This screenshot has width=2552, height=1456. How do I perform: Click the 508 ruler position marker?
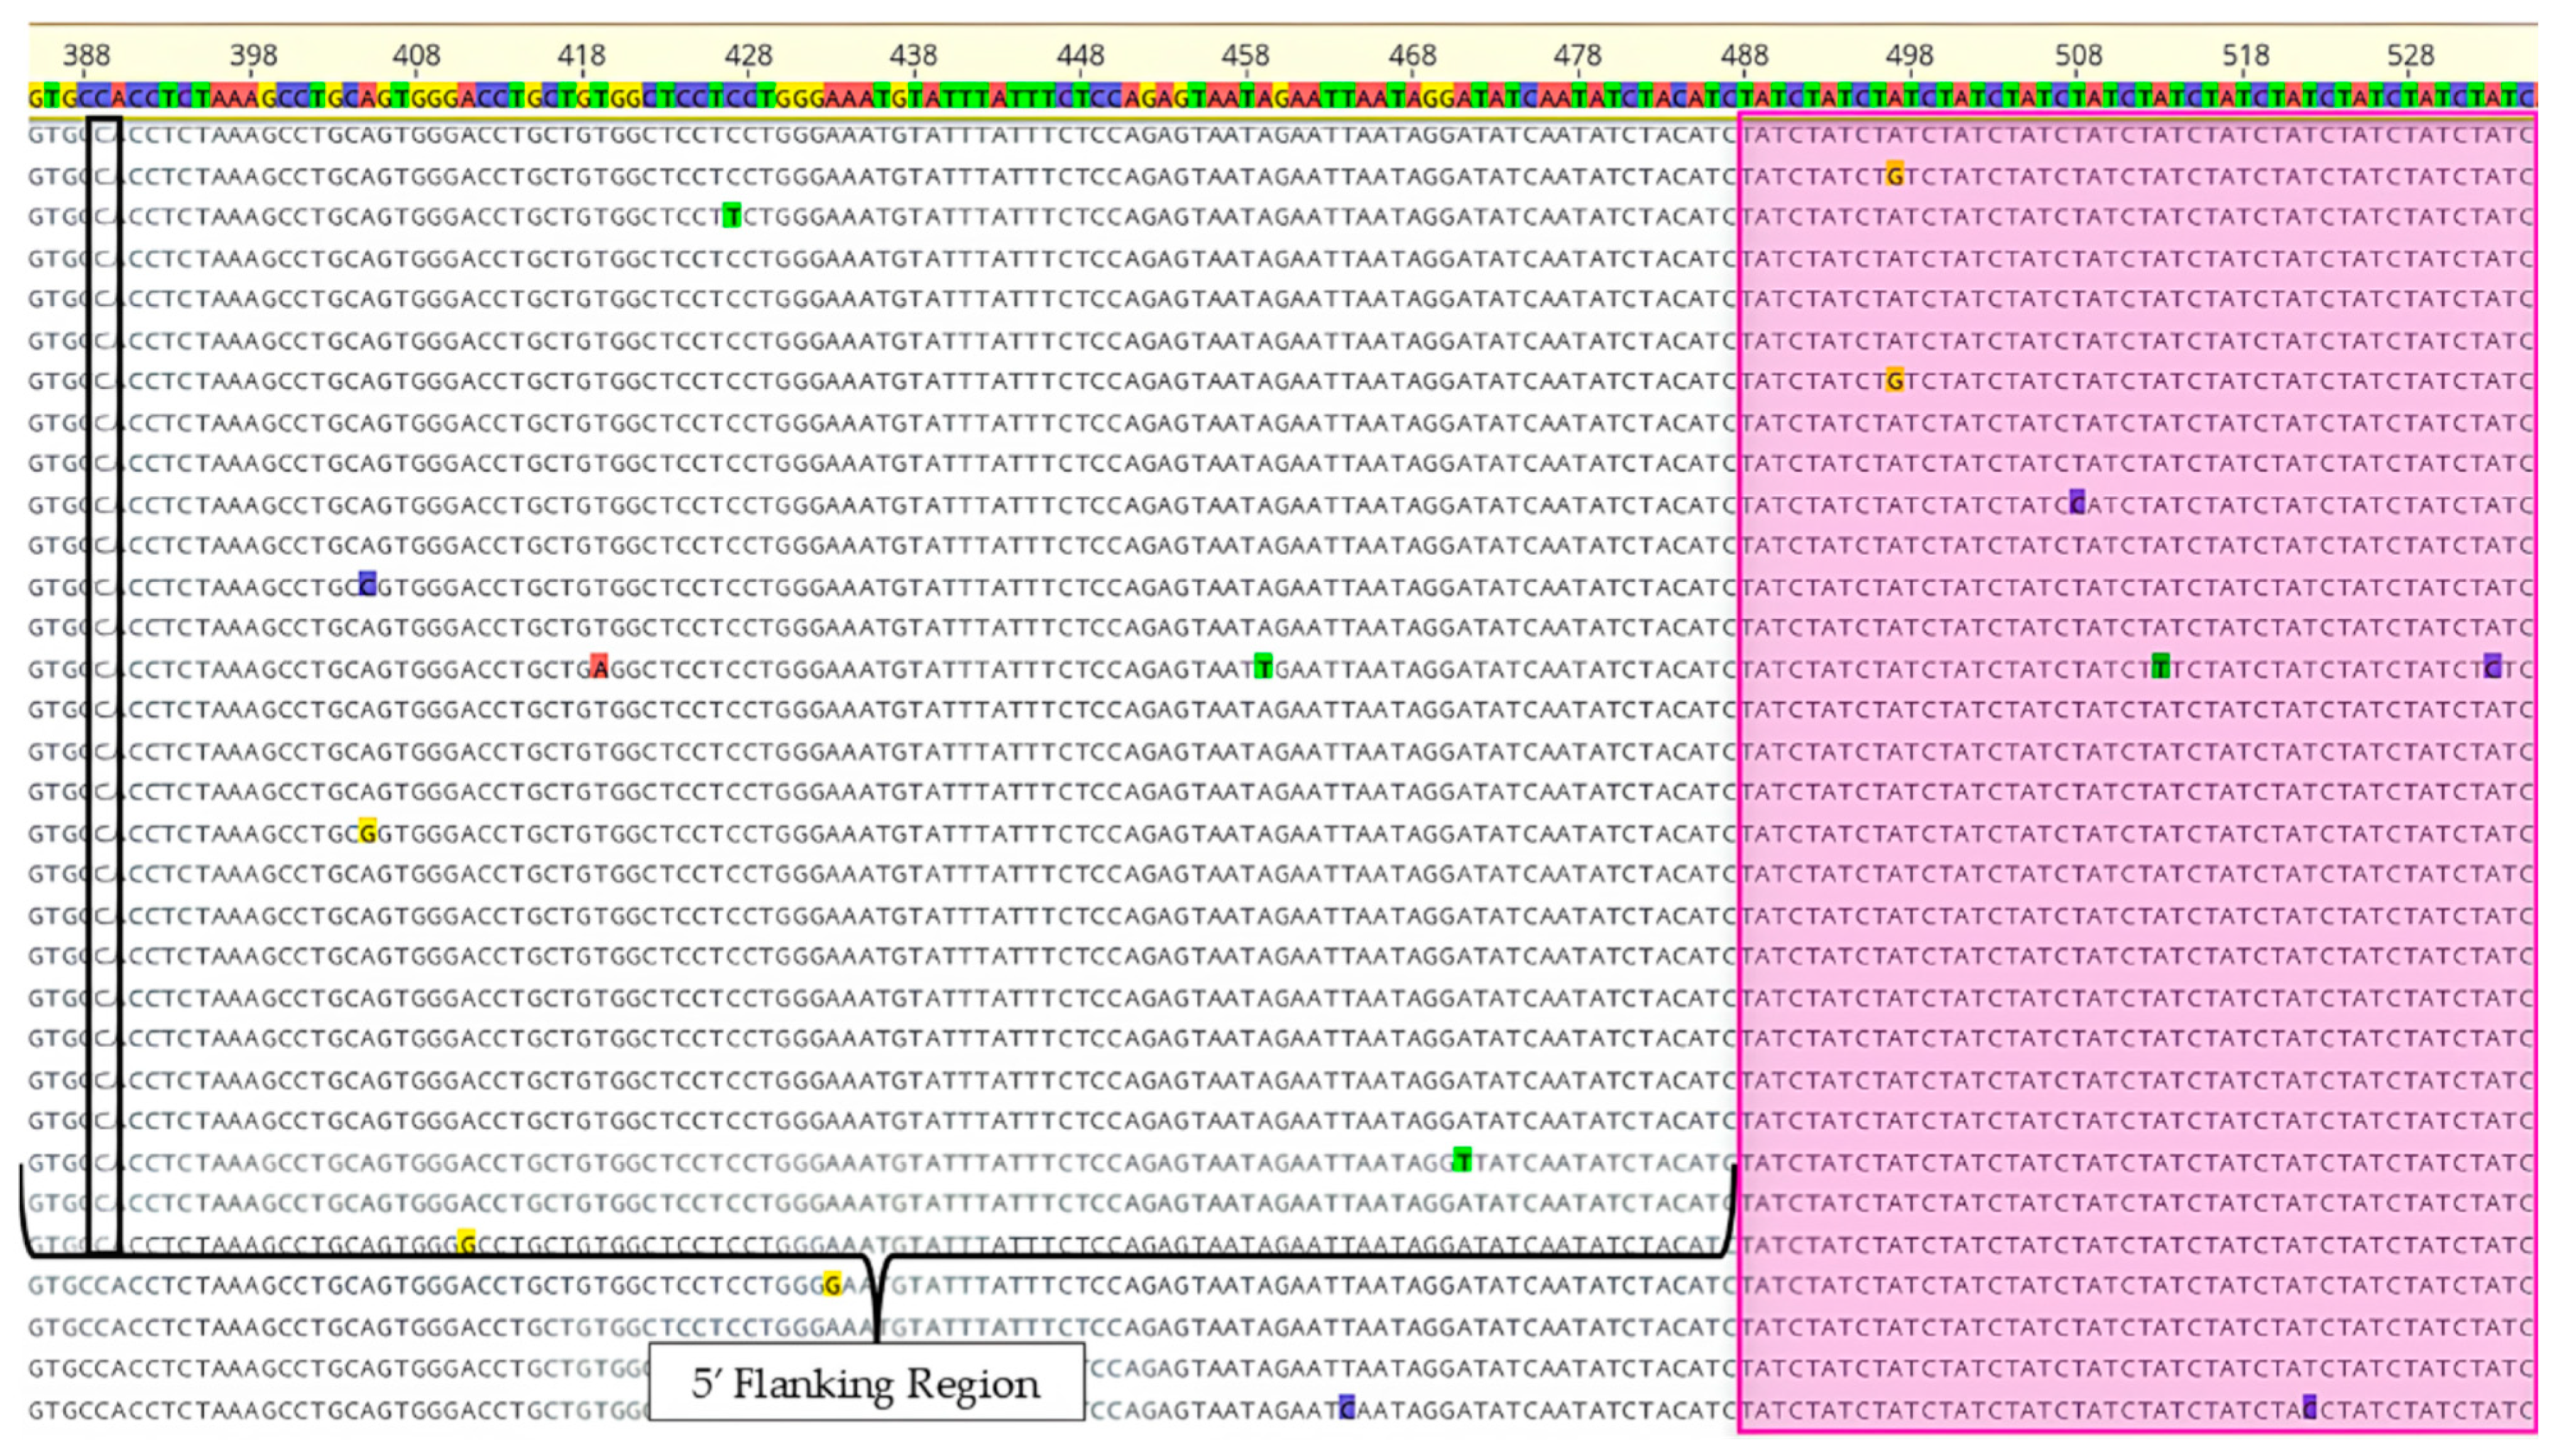pos(2078,55)
